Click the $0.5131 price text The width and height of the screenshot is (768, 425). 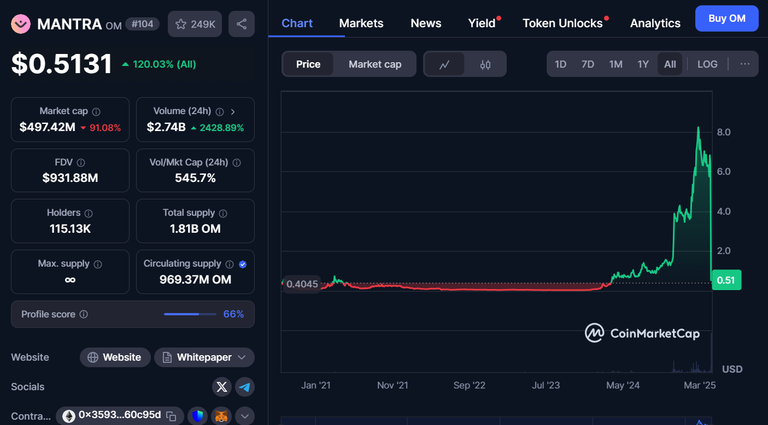[x=62, y=64]
